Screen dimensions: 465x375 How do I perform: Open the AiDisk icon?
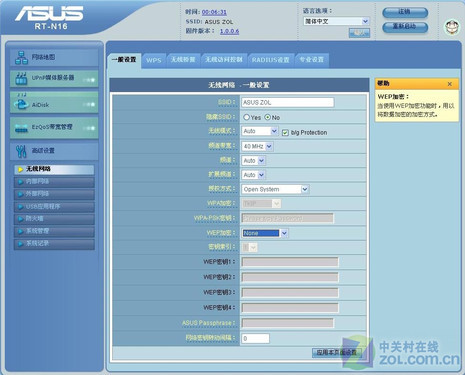pos(21,102)
